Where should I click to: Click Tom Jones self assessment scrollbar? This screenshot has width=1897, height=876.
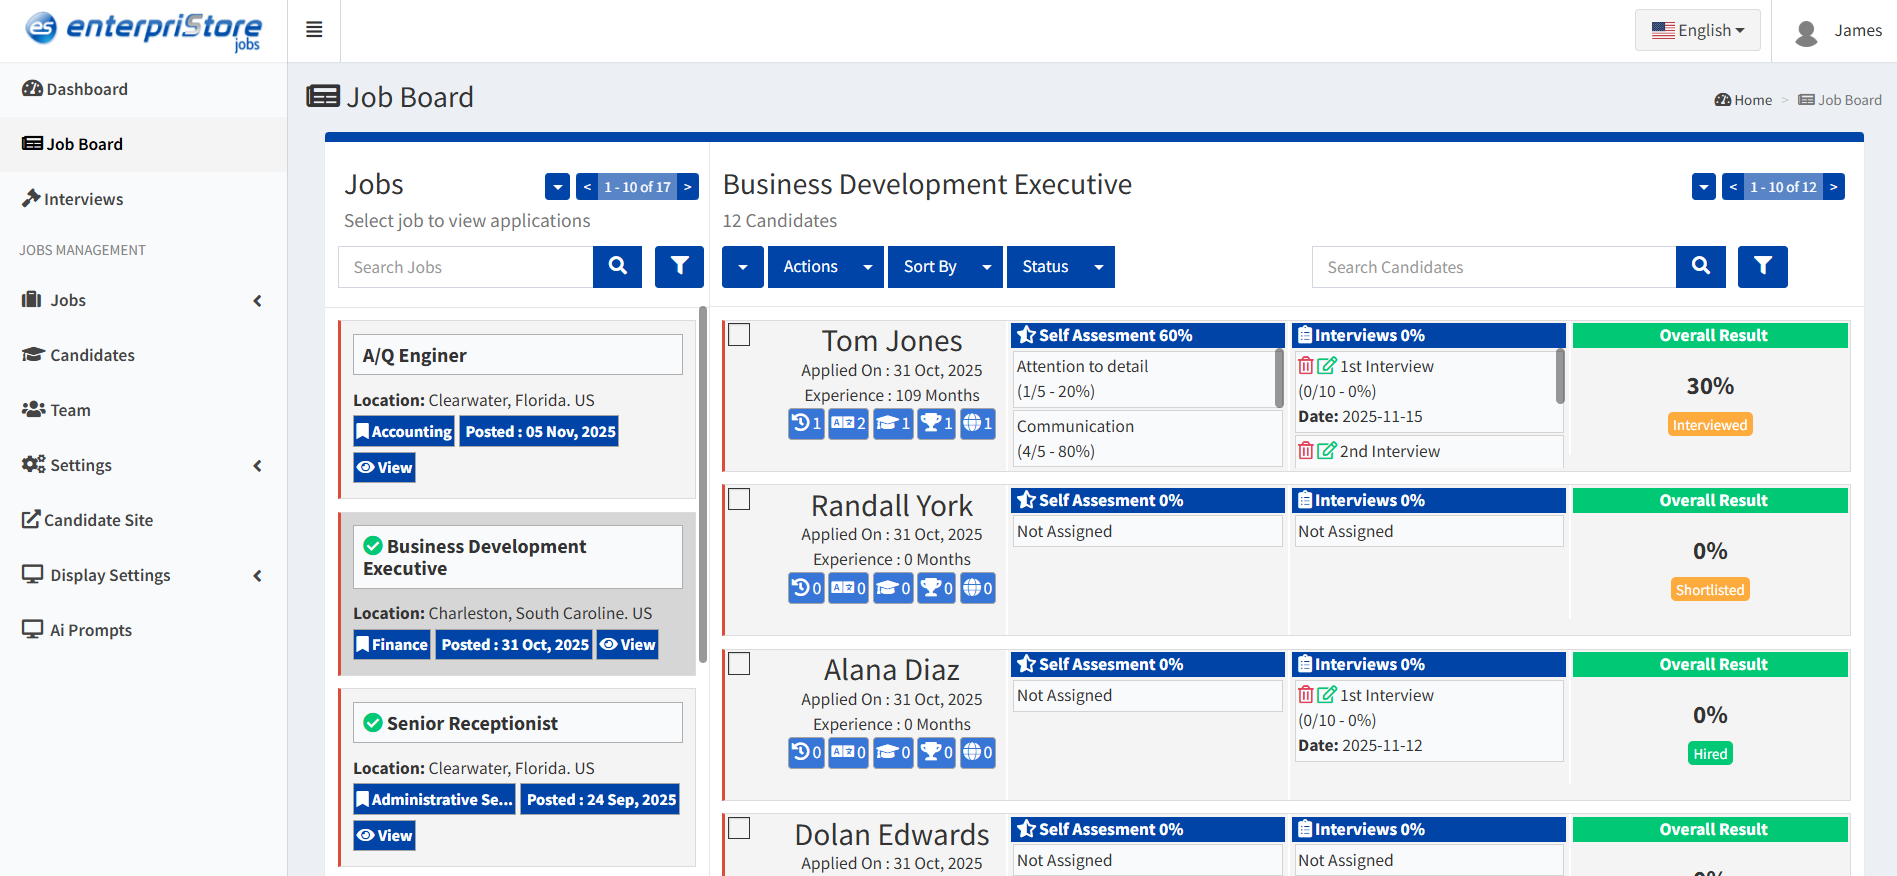(1279, 378)
